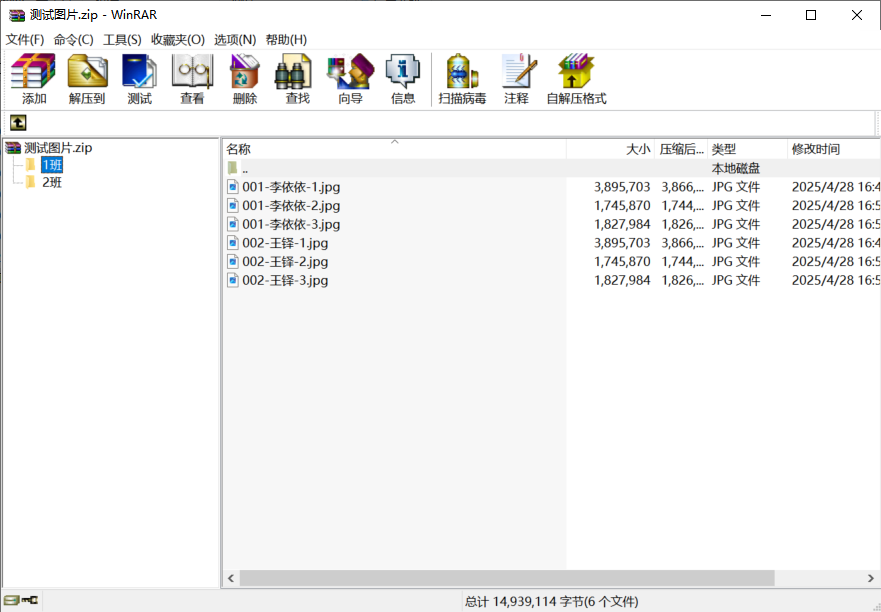The image size is (881, 612).
Task: Click the horizontal scrollbar right arrow
Action: (x=871, y=578)
